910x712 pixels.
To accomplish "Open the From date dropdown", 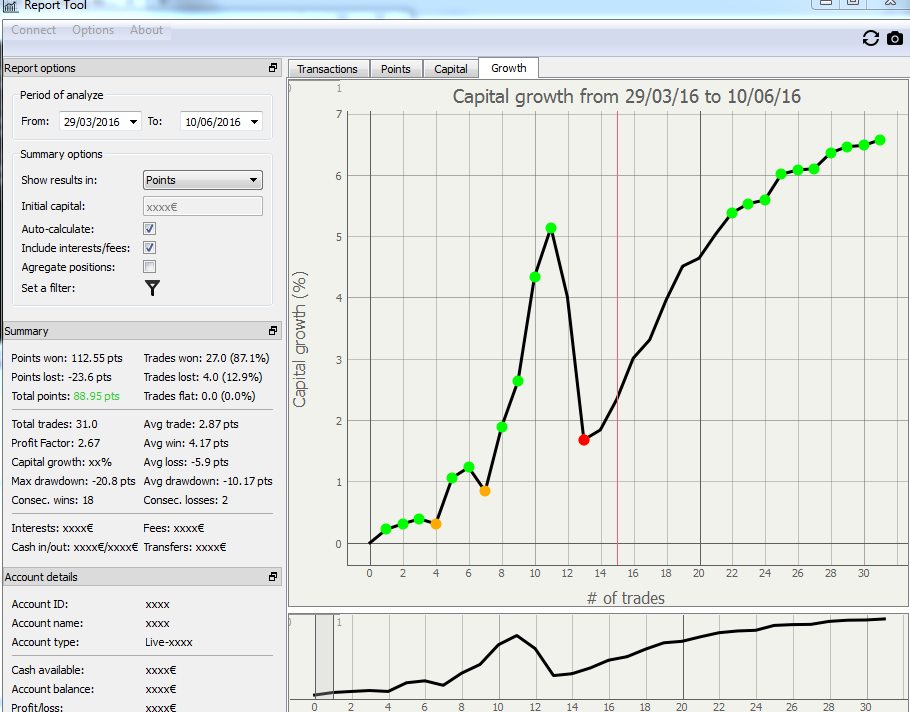I will pyautogui.click(x=134, y=122).
